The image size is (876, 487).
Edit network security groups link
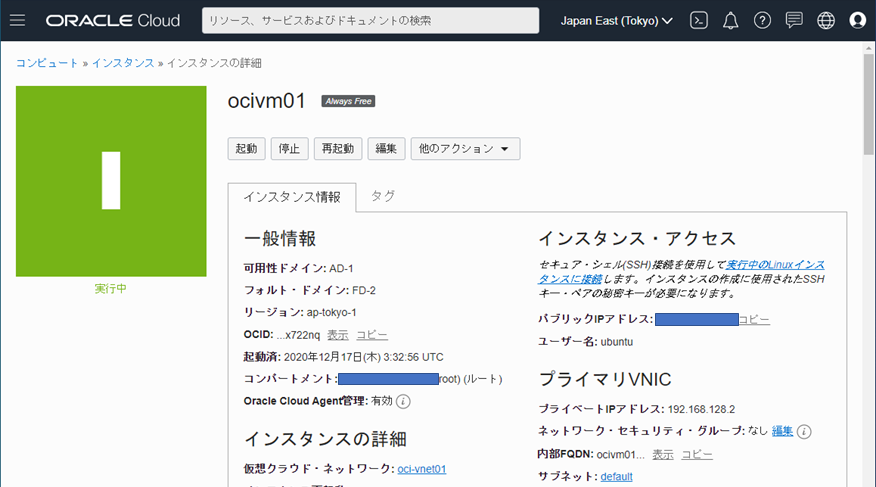pos(782,431)
